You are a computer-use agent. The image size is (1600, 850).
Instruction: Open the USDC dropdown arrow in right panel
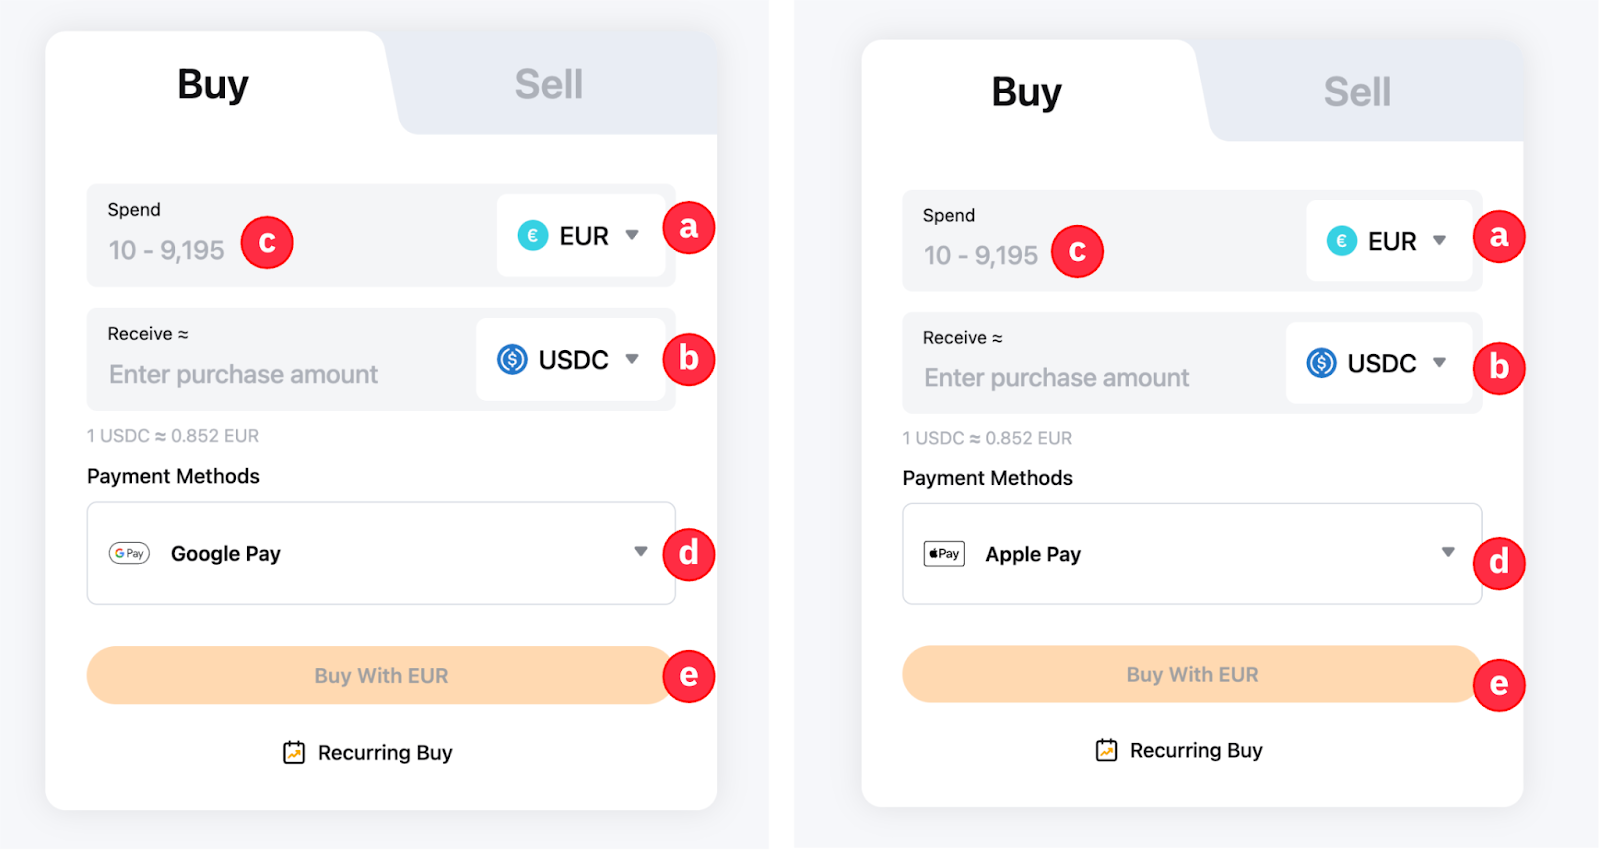click(x=1439, y=363)
